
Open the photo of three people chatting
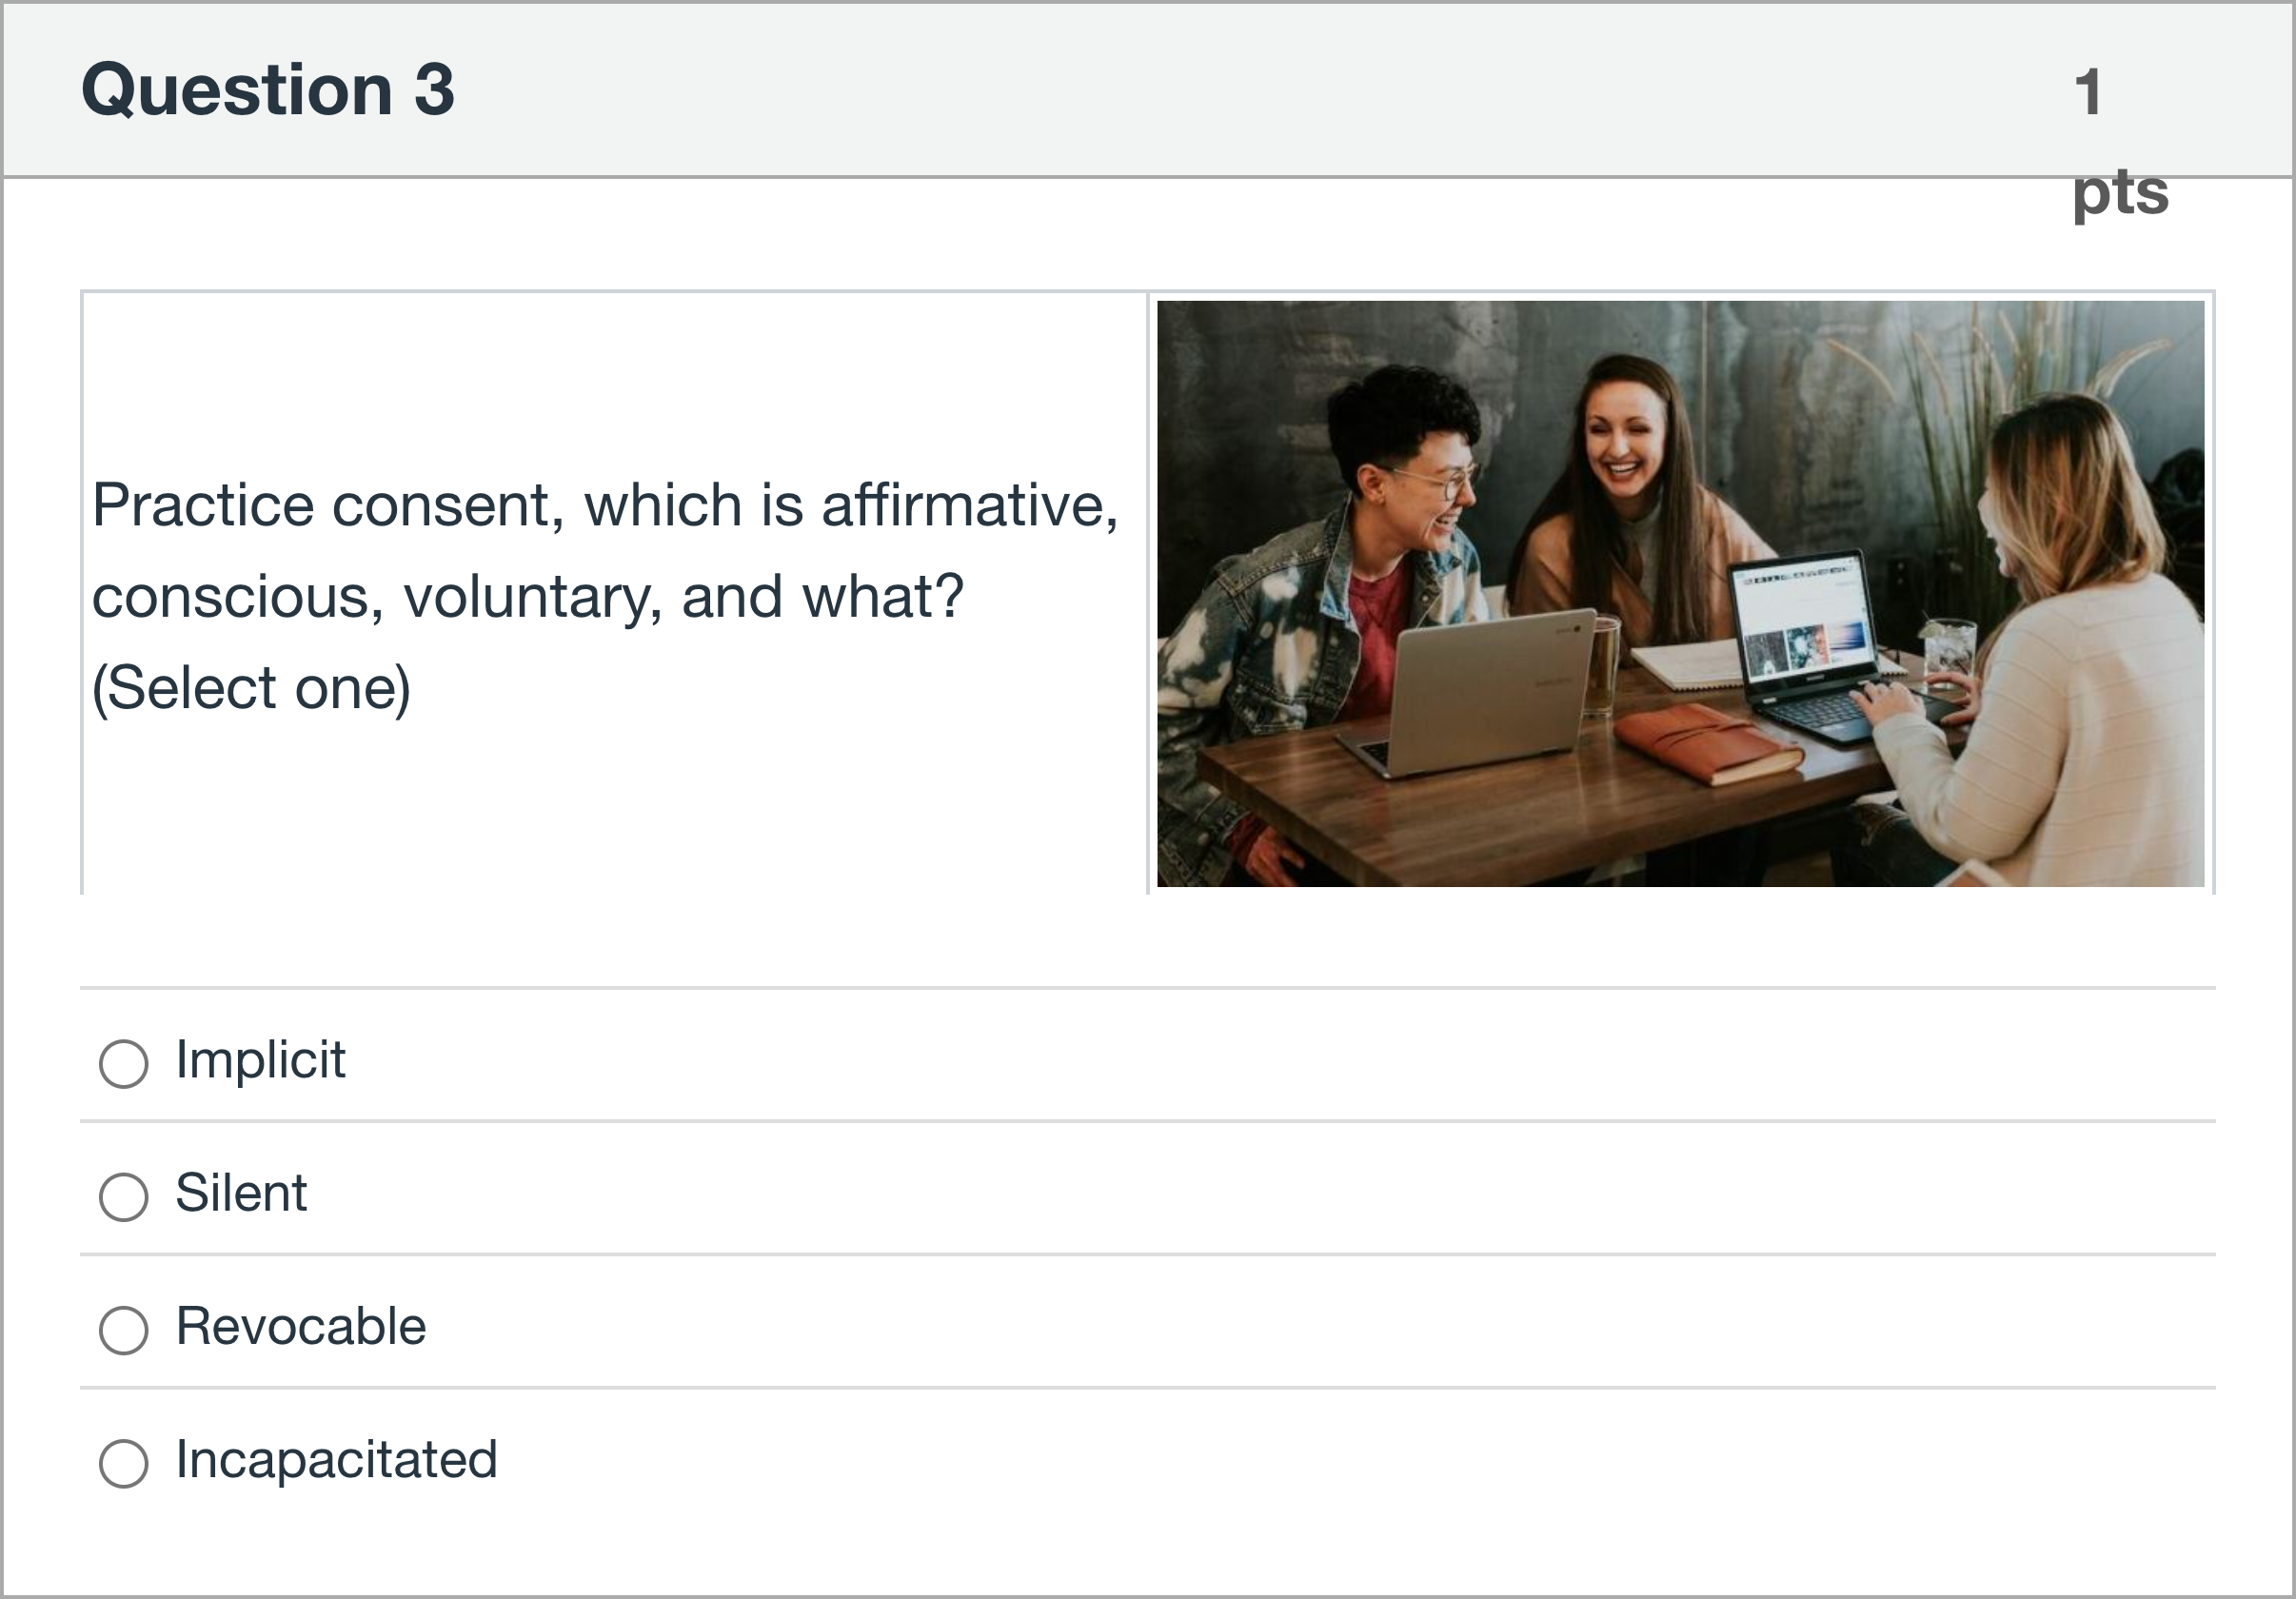coord(1680,593)
